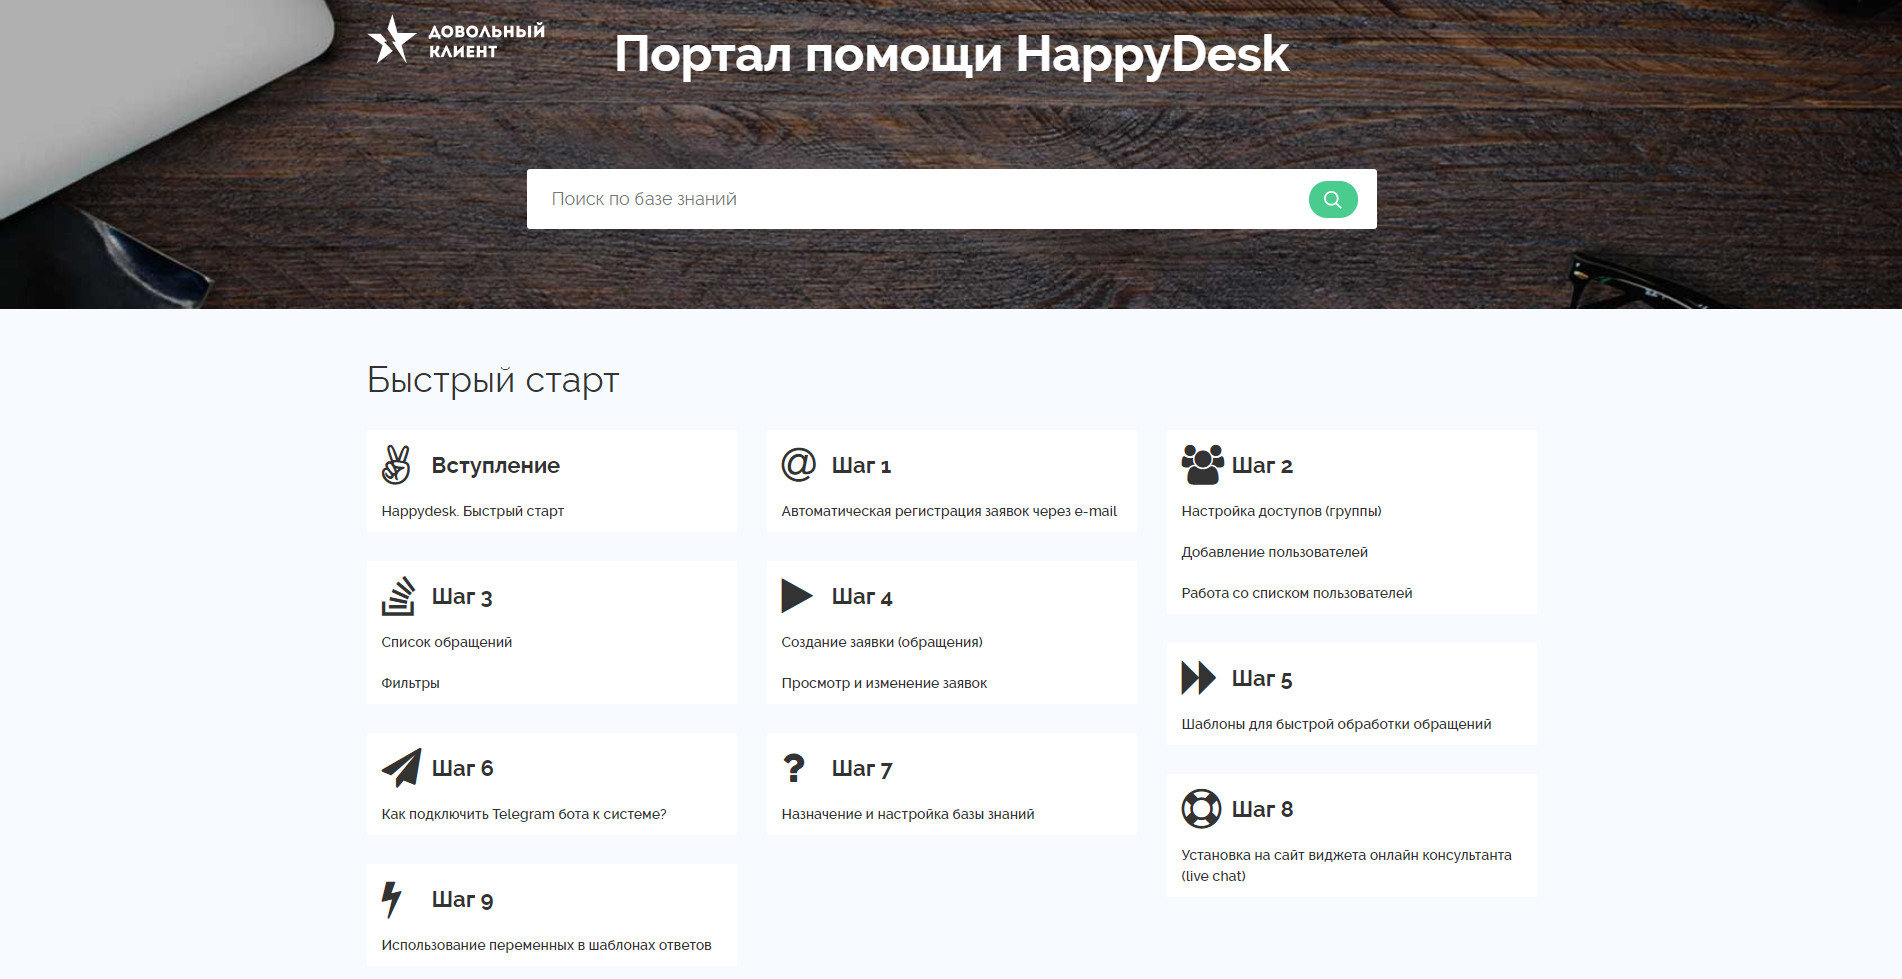1902x979 pixels.
Task: Click the Шаг 2 heading
Action: pyautogui.click(x=1262, y=465)
